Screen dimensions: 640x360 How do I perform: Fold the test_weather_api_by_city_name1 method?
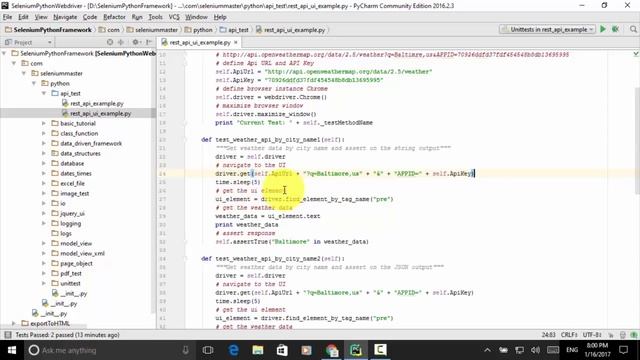click(x=185, y=140)
